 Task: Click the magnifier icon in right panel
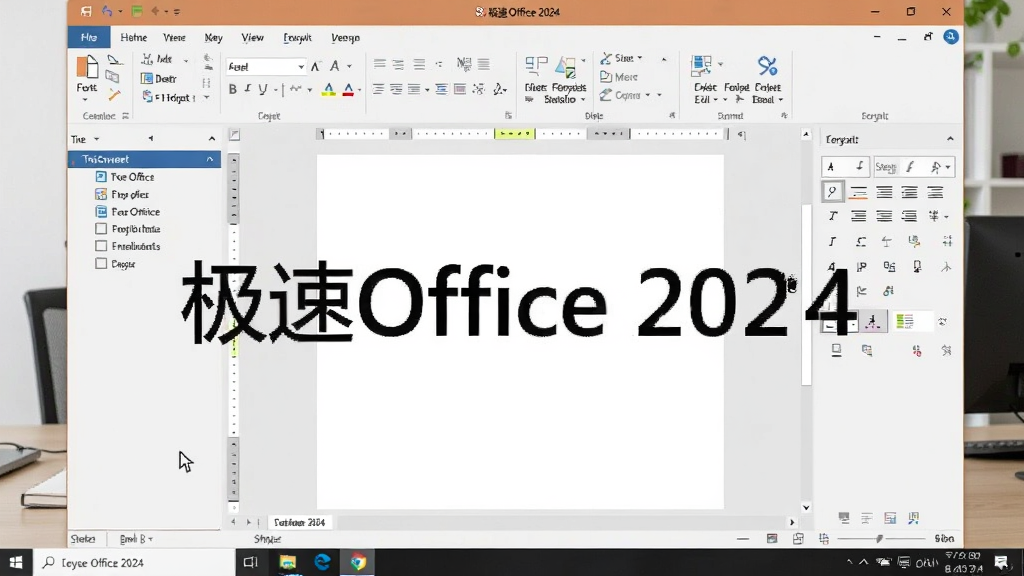[x=832, y=191]
